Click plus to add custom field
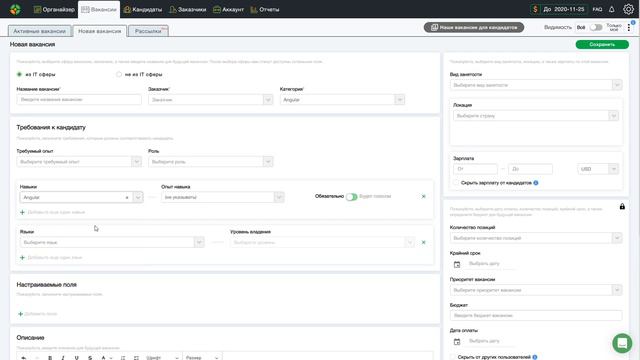This screenshot has height=360, width=640. [x=20, y=314]
